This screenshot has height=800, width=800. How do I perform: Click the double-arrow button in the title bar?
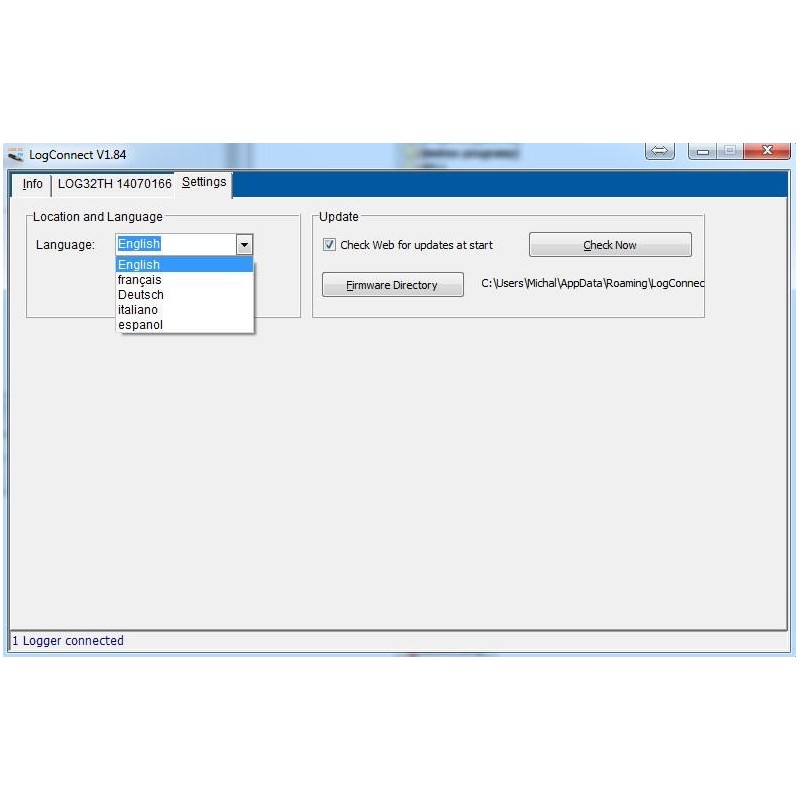tap(659, 151)
